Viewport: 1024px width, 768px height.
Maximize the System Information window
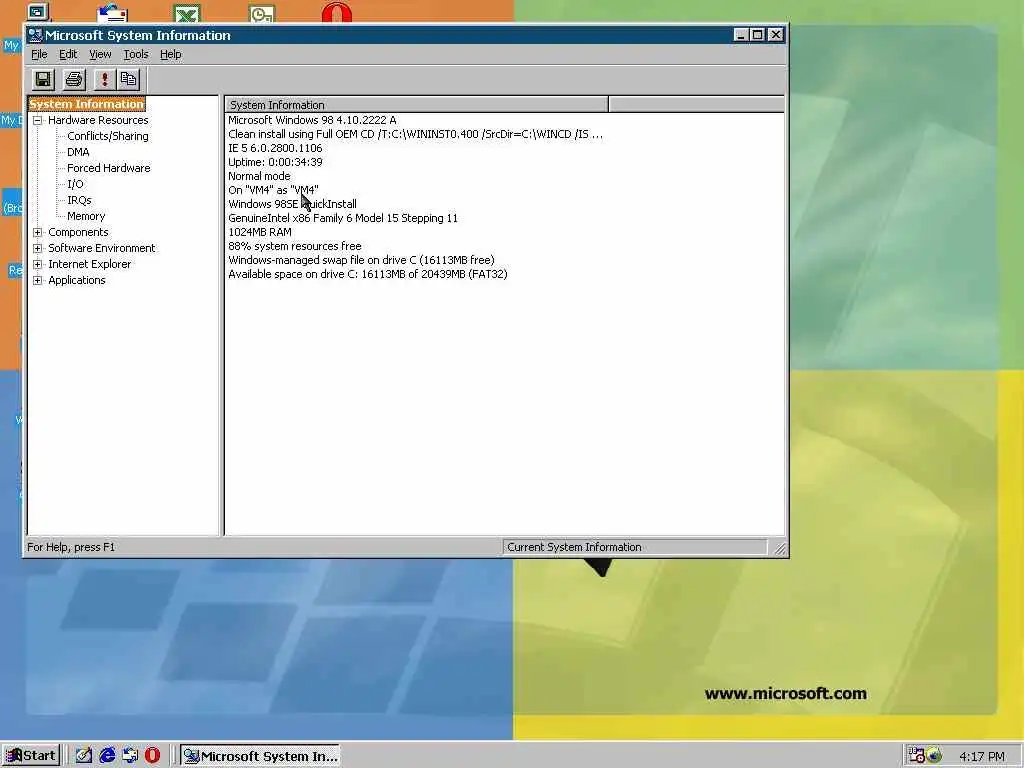[x=757, y=35]
